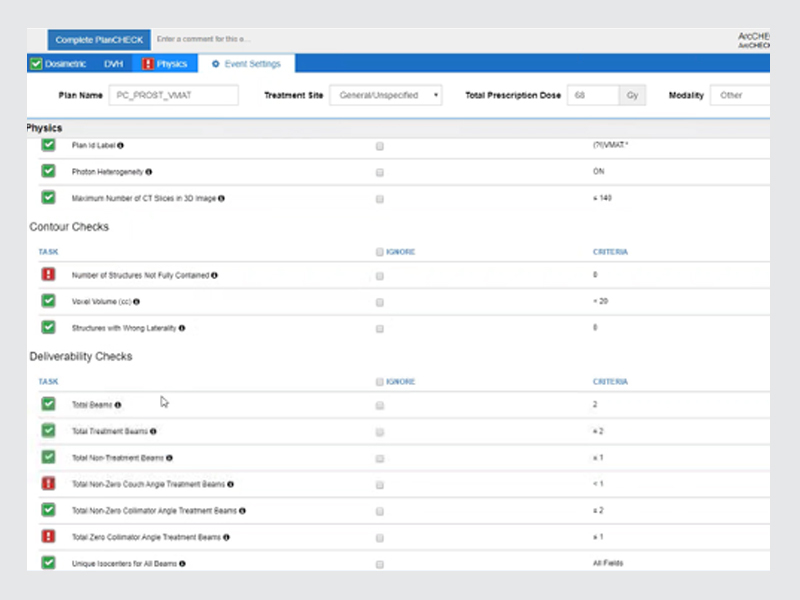Tick ignore checkbox for Total Beams
This screenshot has height=600, width=800.
[x=380, y=406]
